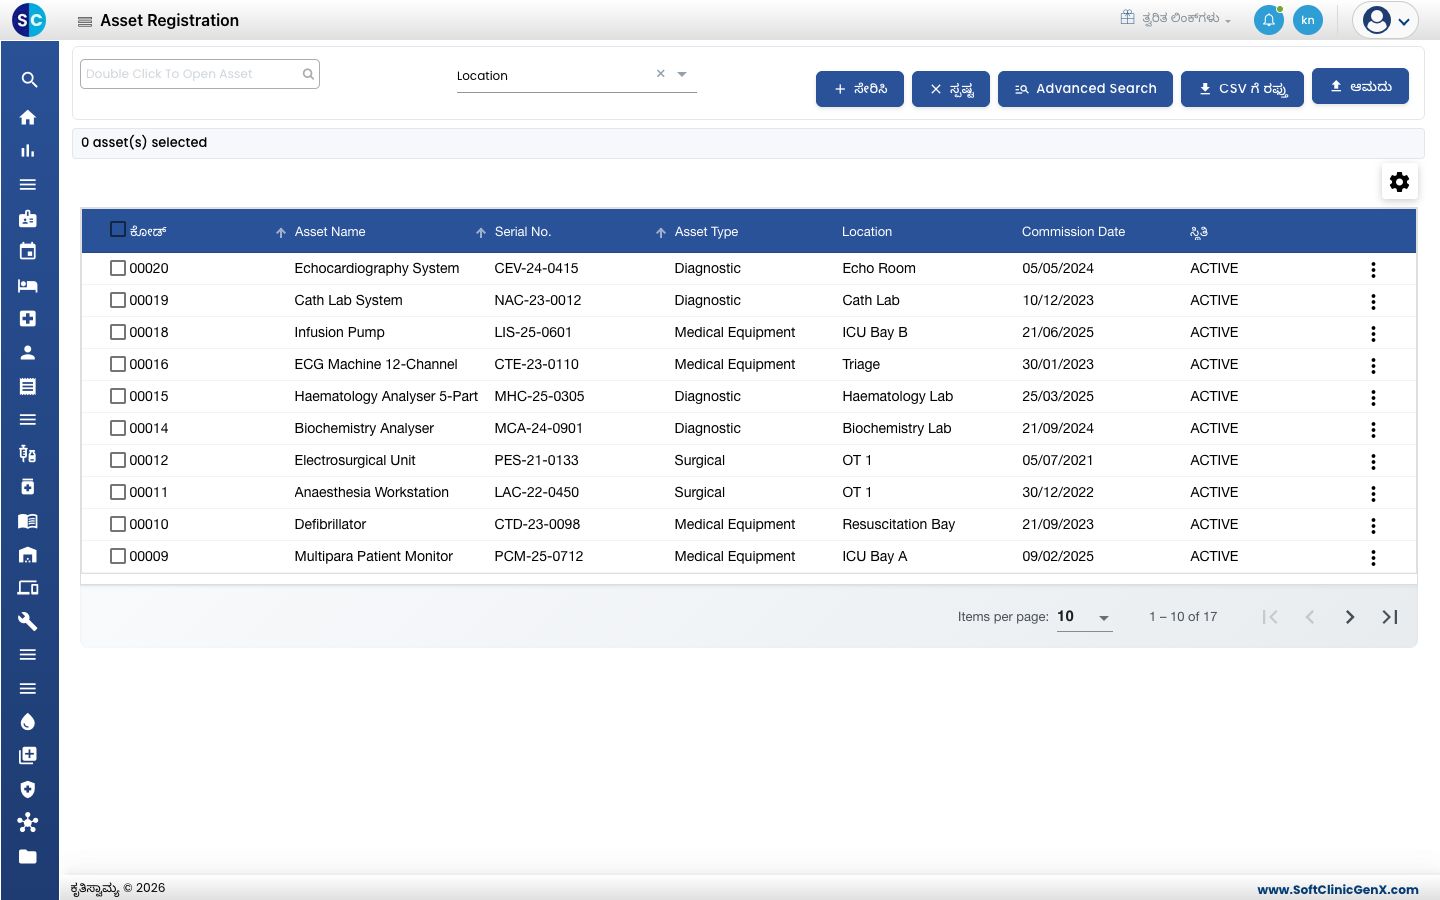Open the shield sidebar icon

pos(28,789)
